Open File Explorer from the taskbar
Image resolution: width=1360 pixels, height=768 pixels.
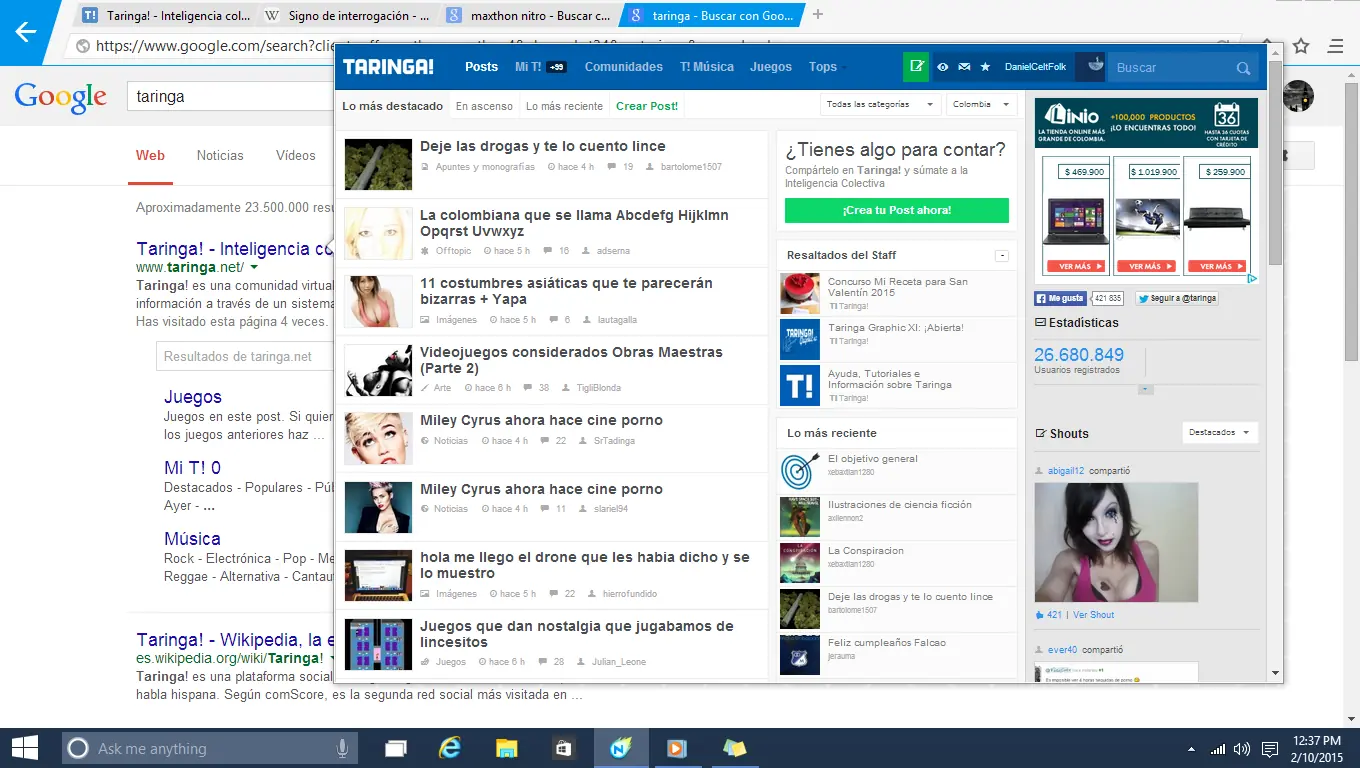pos(507,748)
